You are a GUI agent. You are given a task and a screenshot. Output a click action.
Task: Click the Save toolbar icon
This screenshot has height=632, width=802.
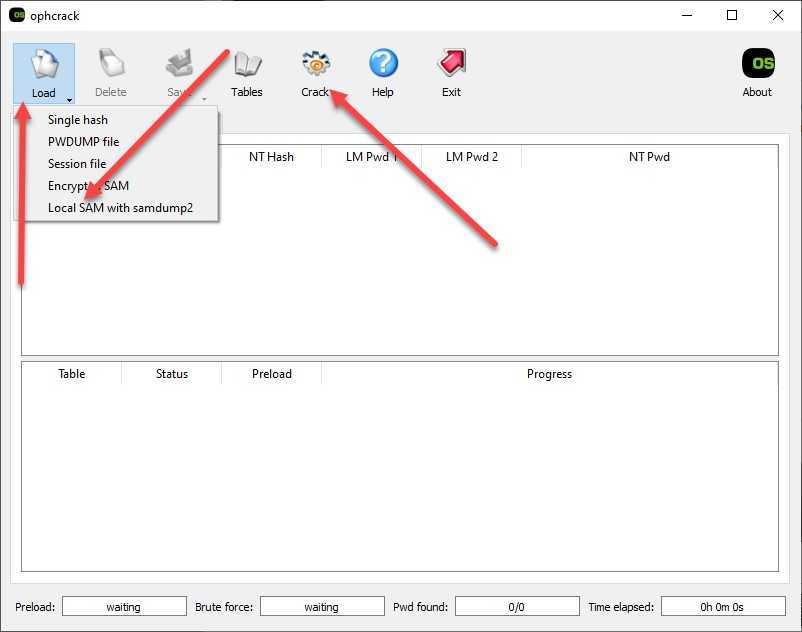(x=179, y=64)
